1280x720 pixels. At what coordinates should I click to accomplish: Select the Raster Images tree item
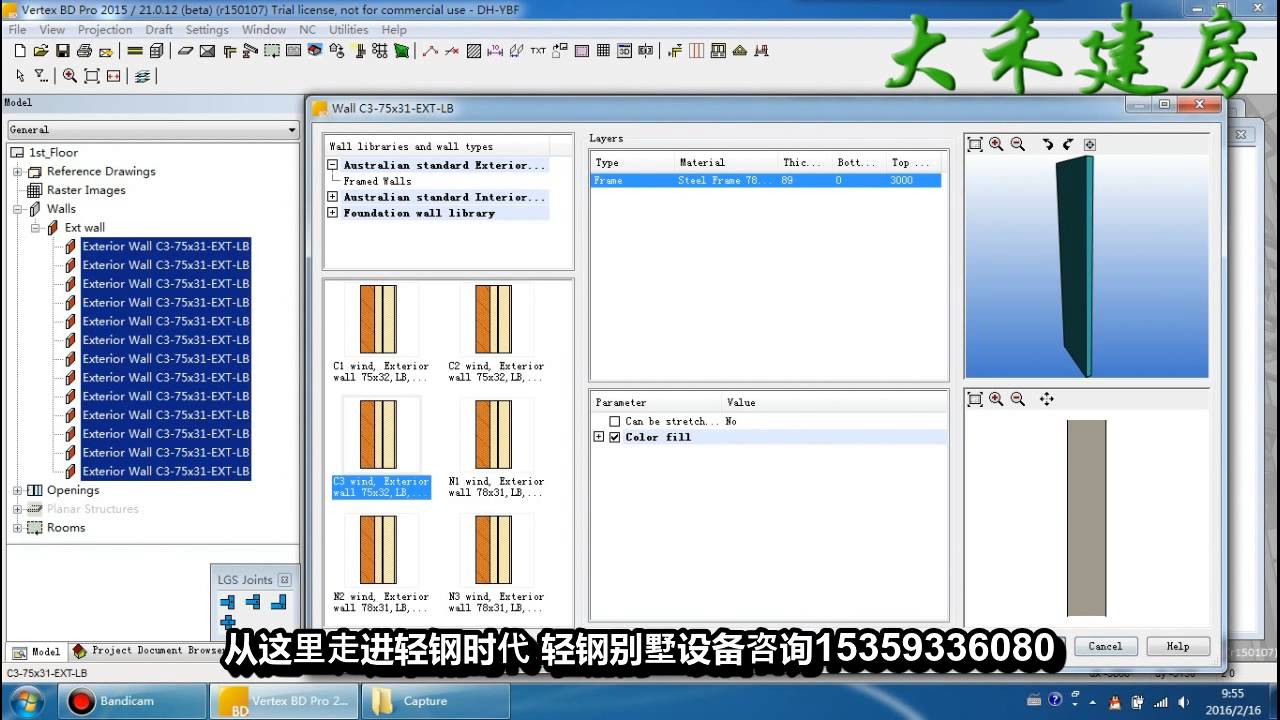pos(86,190)
